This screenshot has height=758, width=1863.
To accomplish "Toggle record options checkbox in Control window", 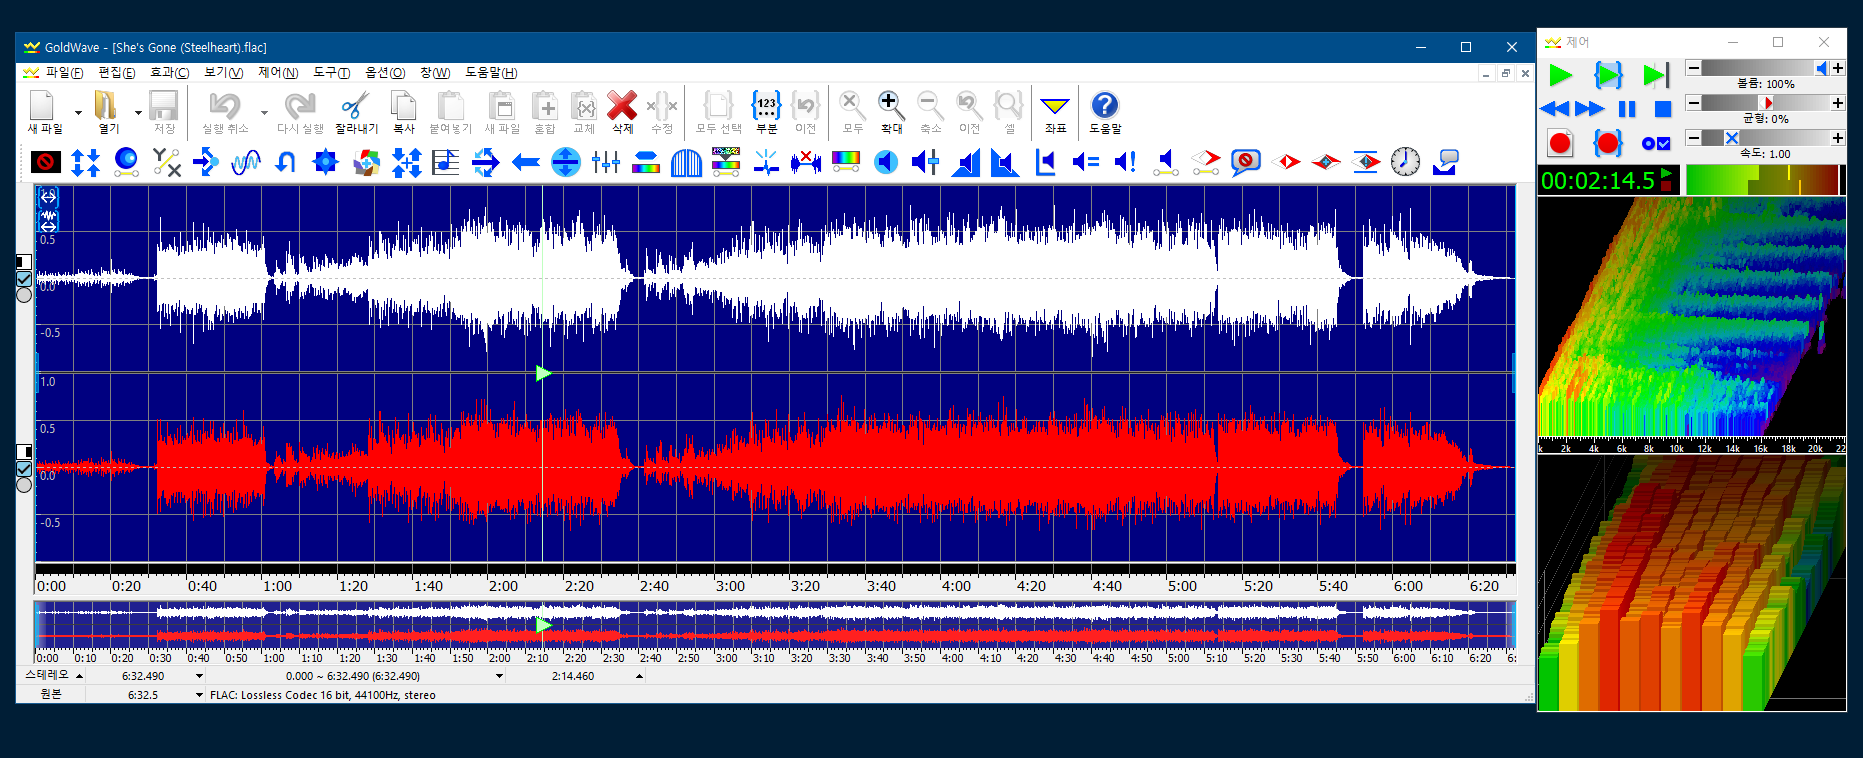I will (x=1656, y=143).
